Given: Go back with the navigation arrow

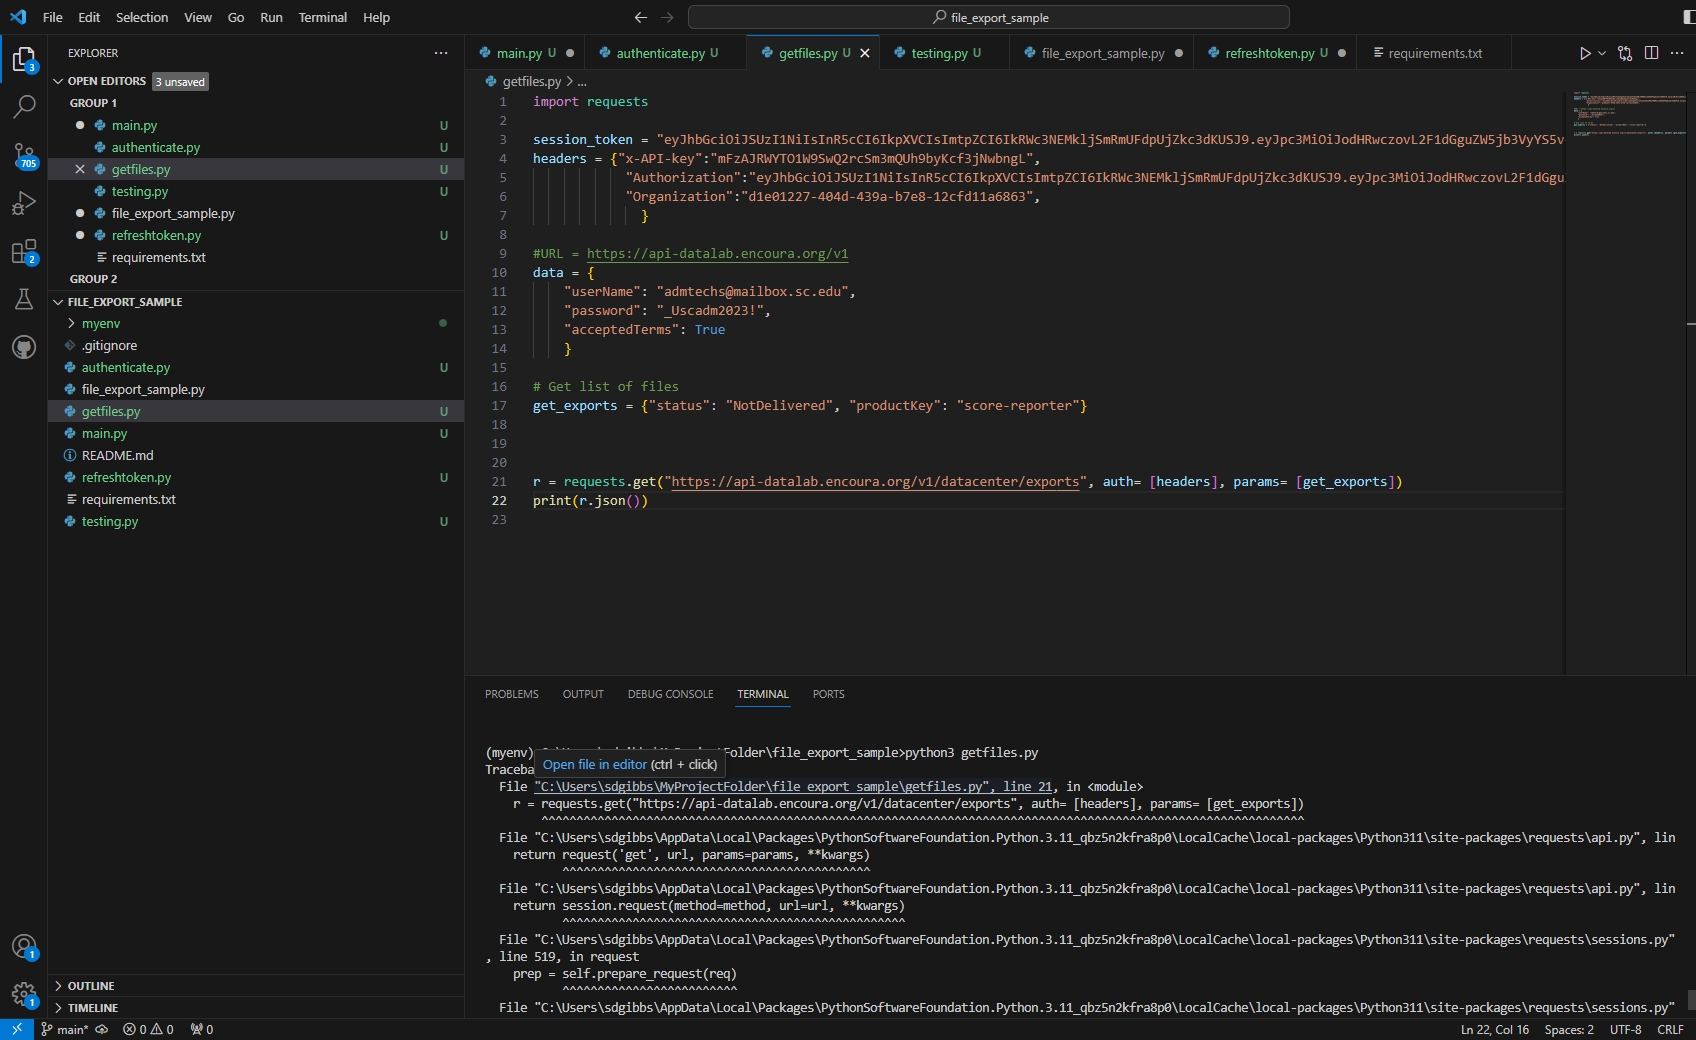Looking at the screenshot, I should [641, 17].
